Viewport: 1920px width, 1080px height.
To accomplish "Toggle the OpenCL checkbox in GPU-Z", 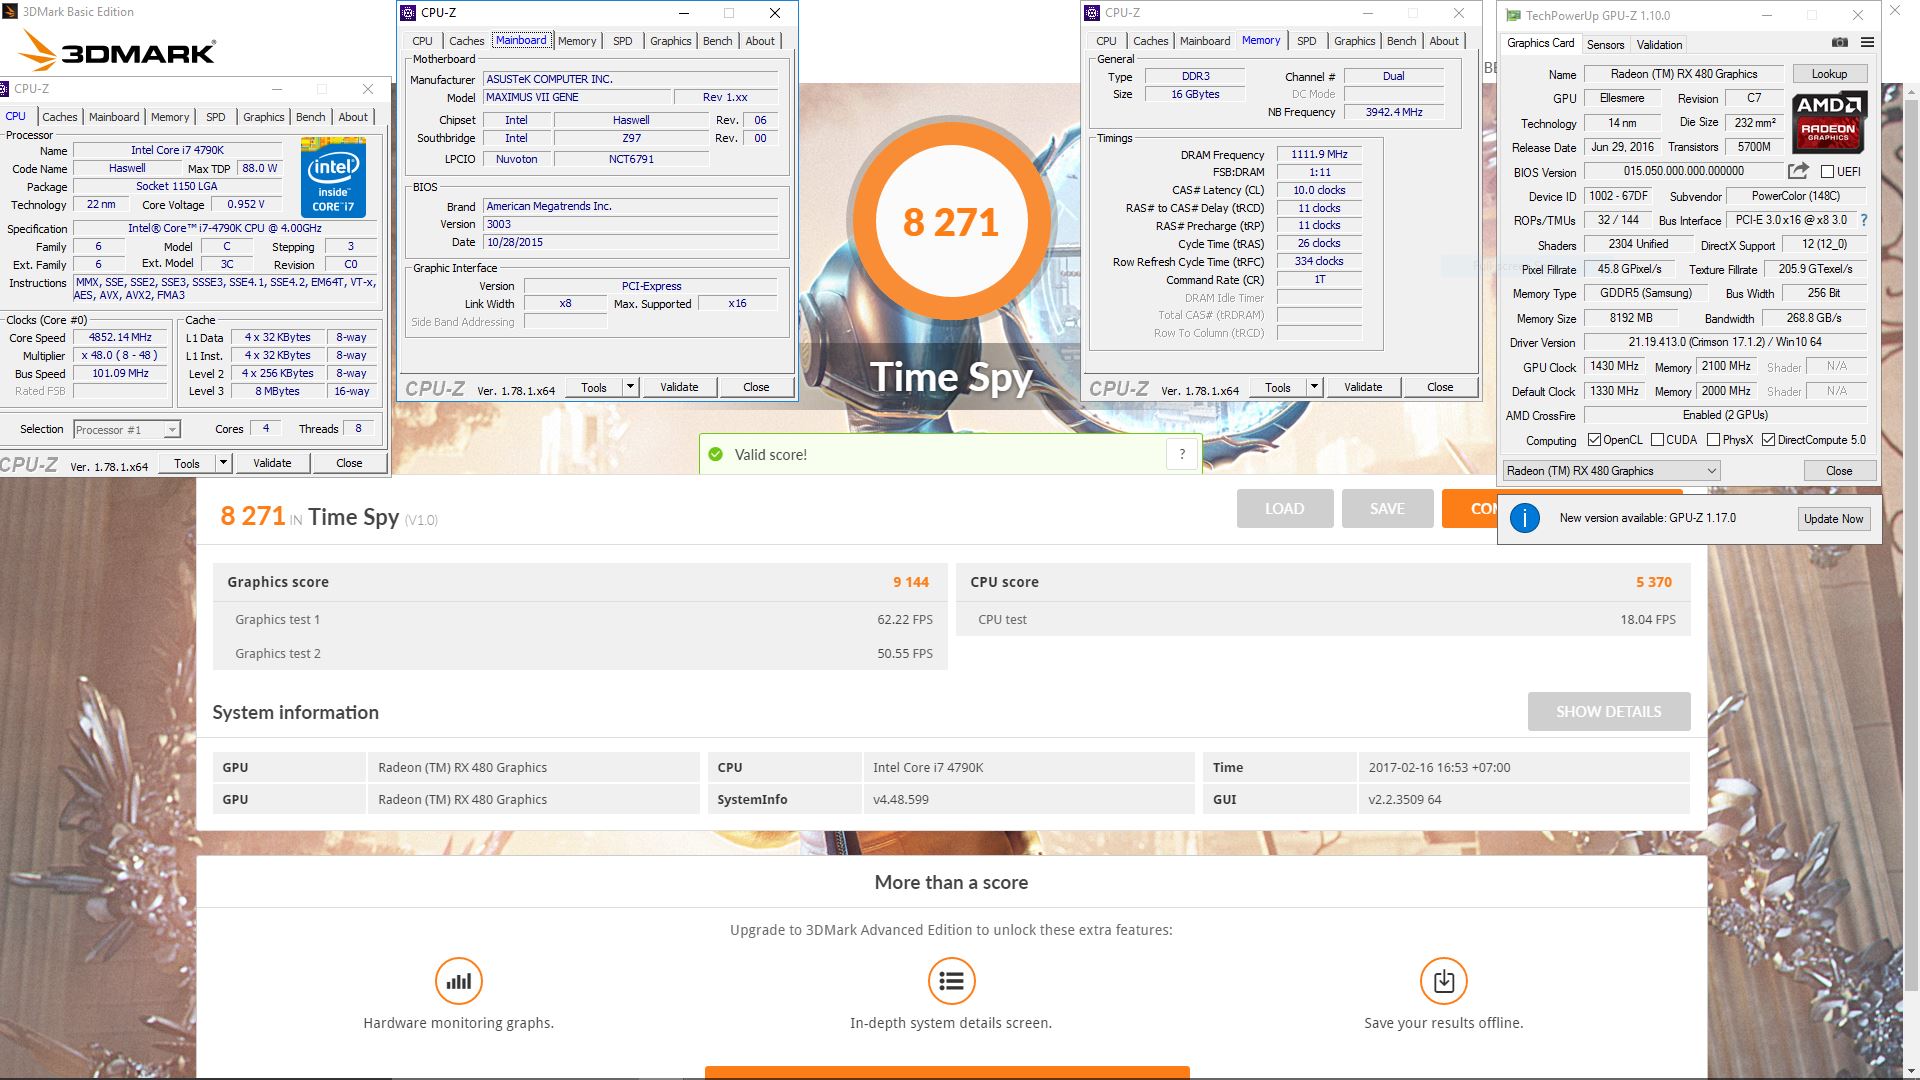I will click(1595, 440).
